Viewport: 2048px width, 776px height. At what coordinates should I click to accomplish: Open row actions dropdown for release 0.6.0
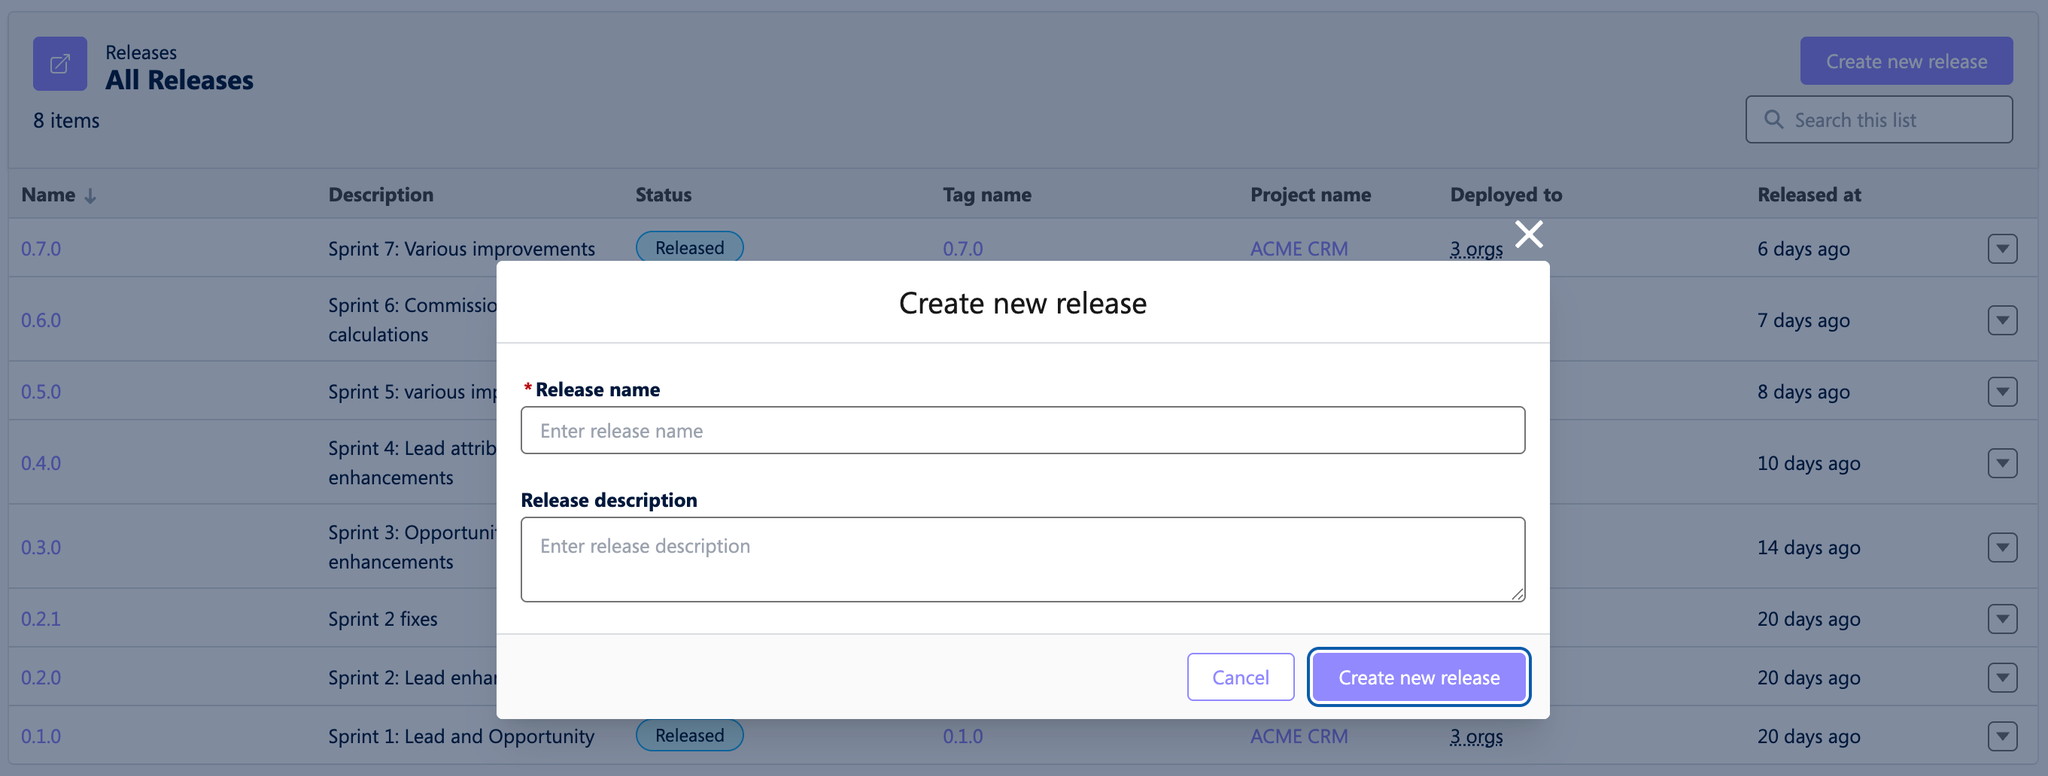point(2002,321)
